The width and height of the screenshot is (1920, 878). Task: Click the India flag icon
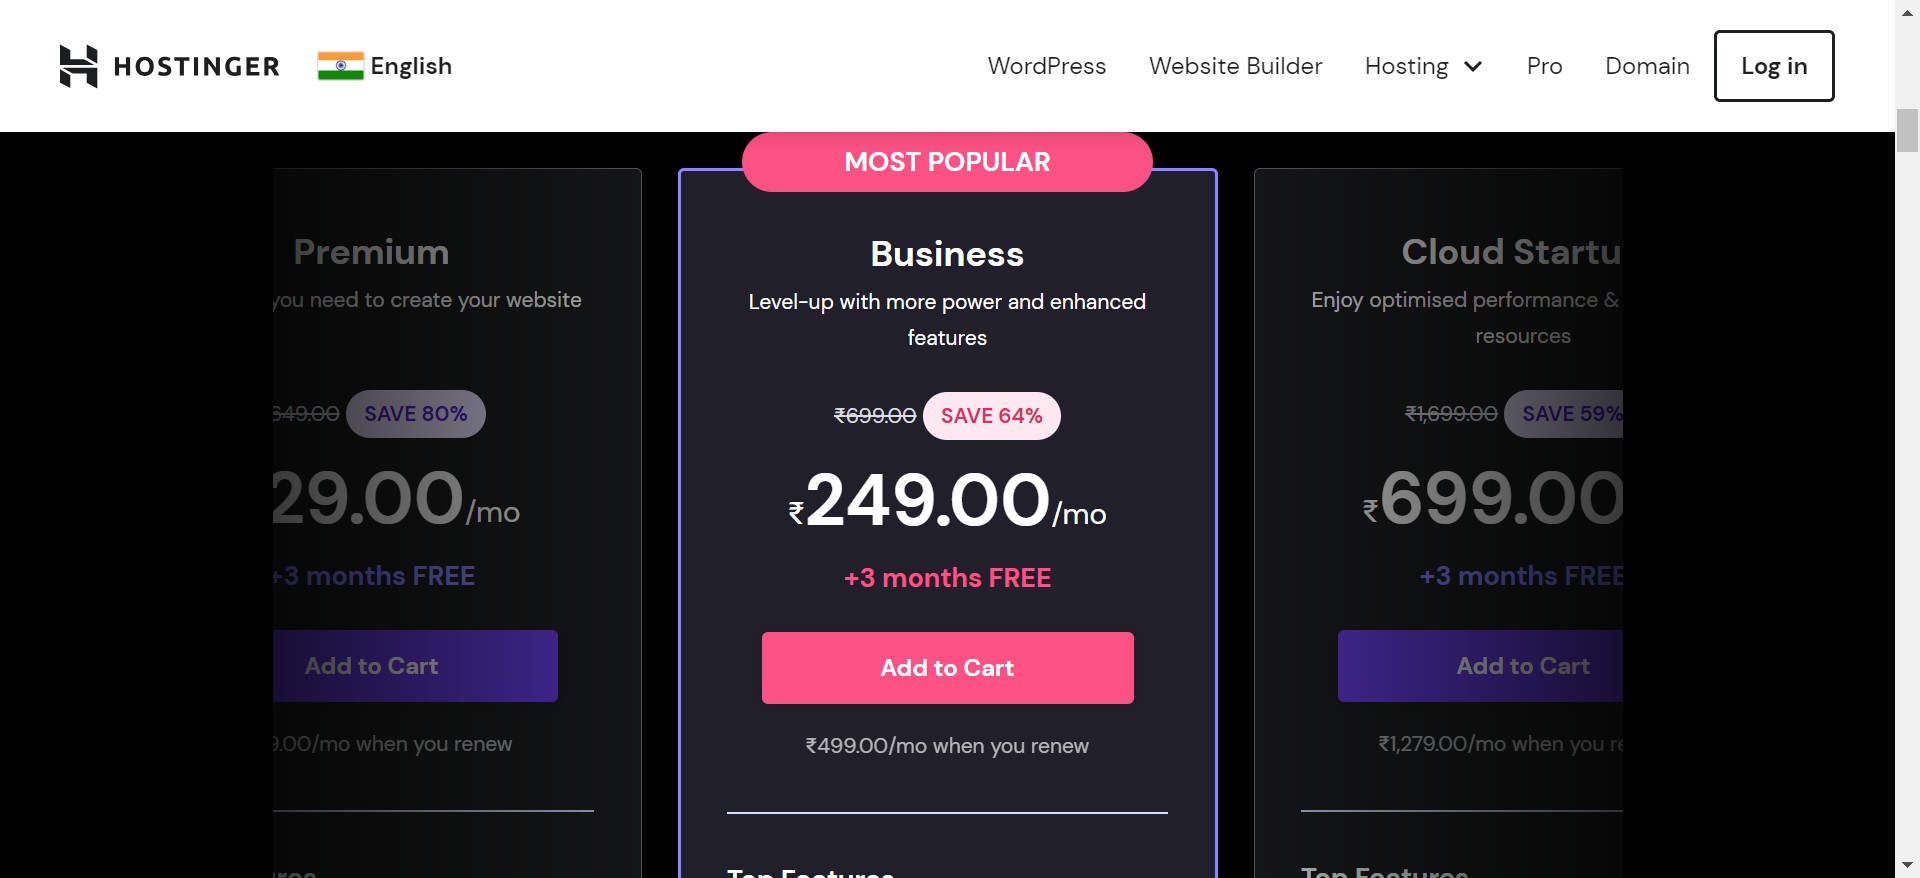pyautogui.click(x=340, y=66)
